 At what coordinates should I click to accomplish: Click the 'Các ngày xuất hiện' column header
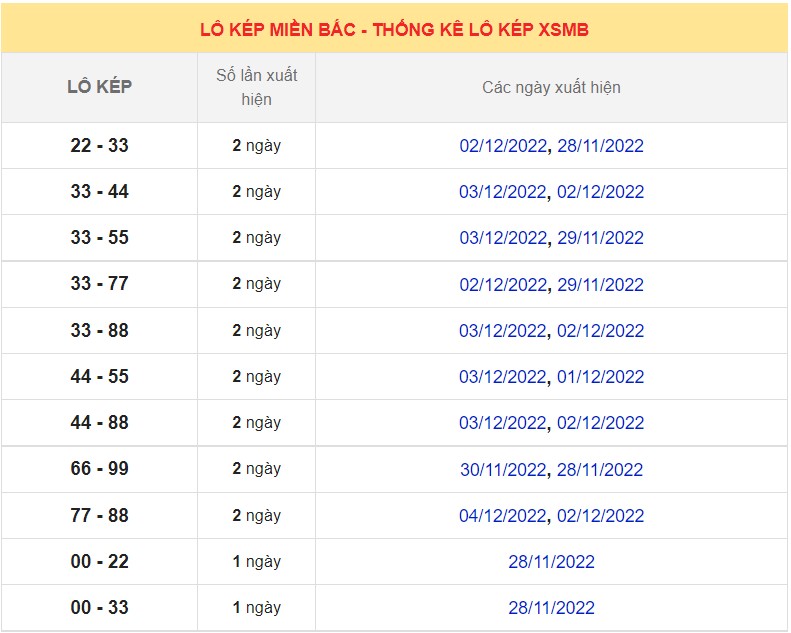tap(551, 87)
